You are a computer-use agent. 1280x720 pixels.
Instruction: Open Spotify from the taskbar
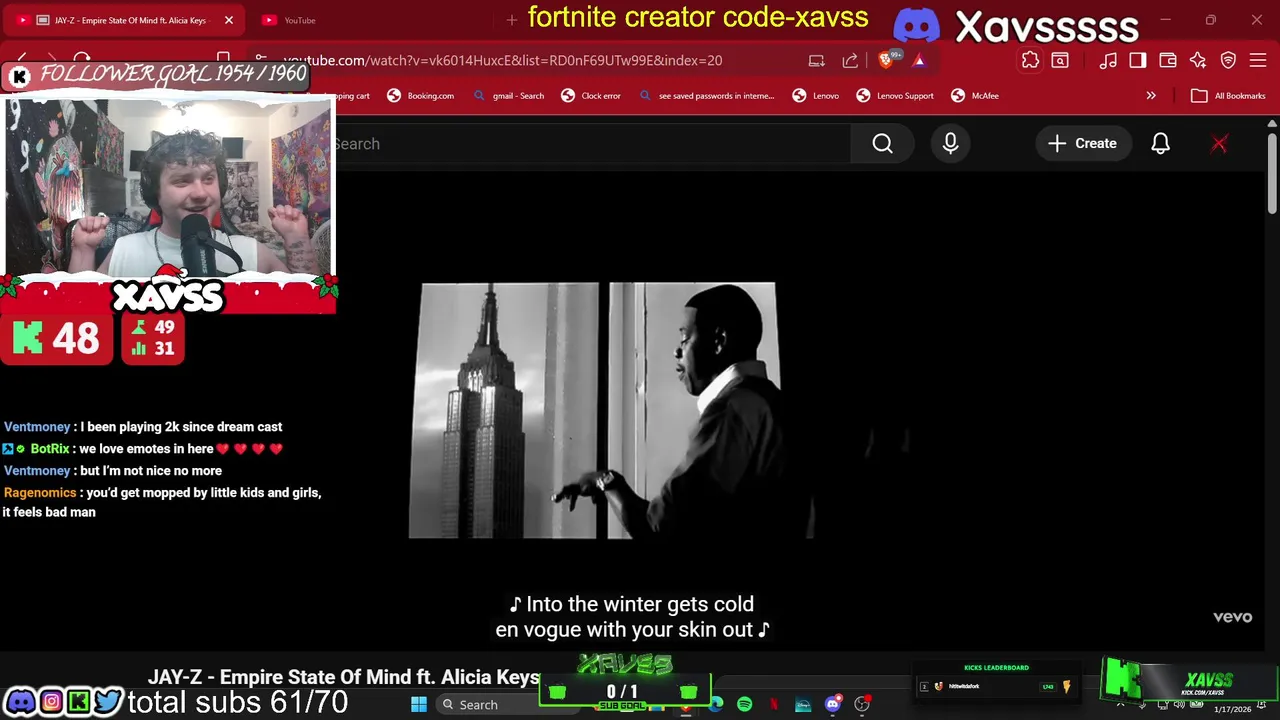click(745, 705)
